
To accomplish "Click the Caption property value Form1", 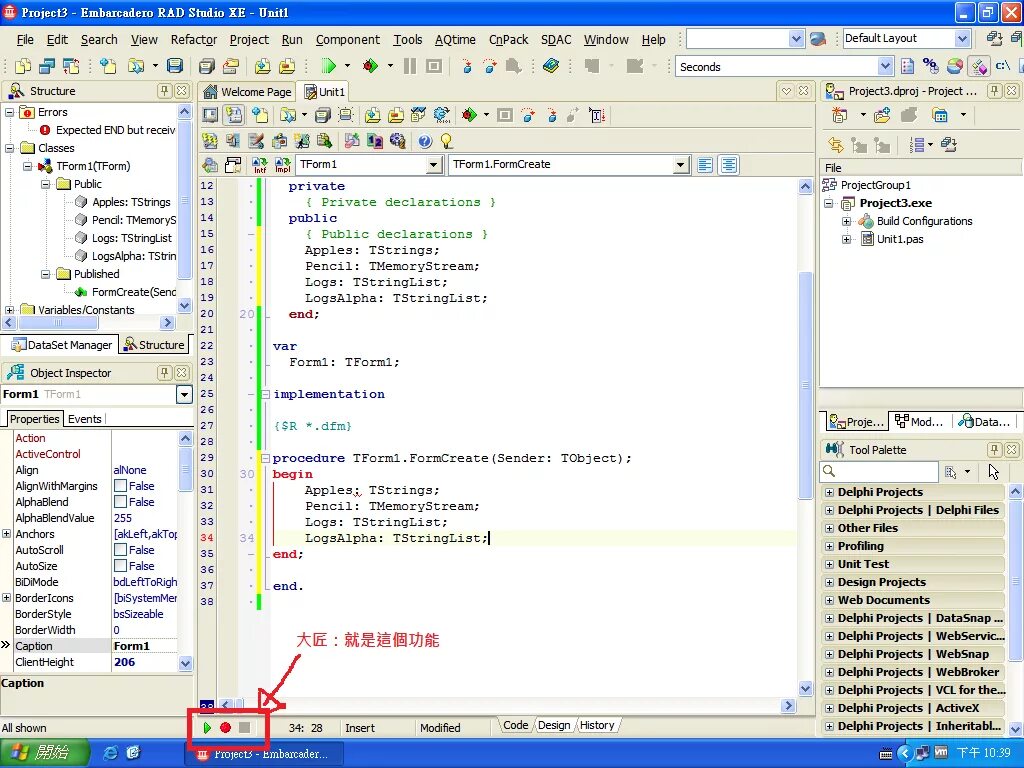I will (144, 646).
